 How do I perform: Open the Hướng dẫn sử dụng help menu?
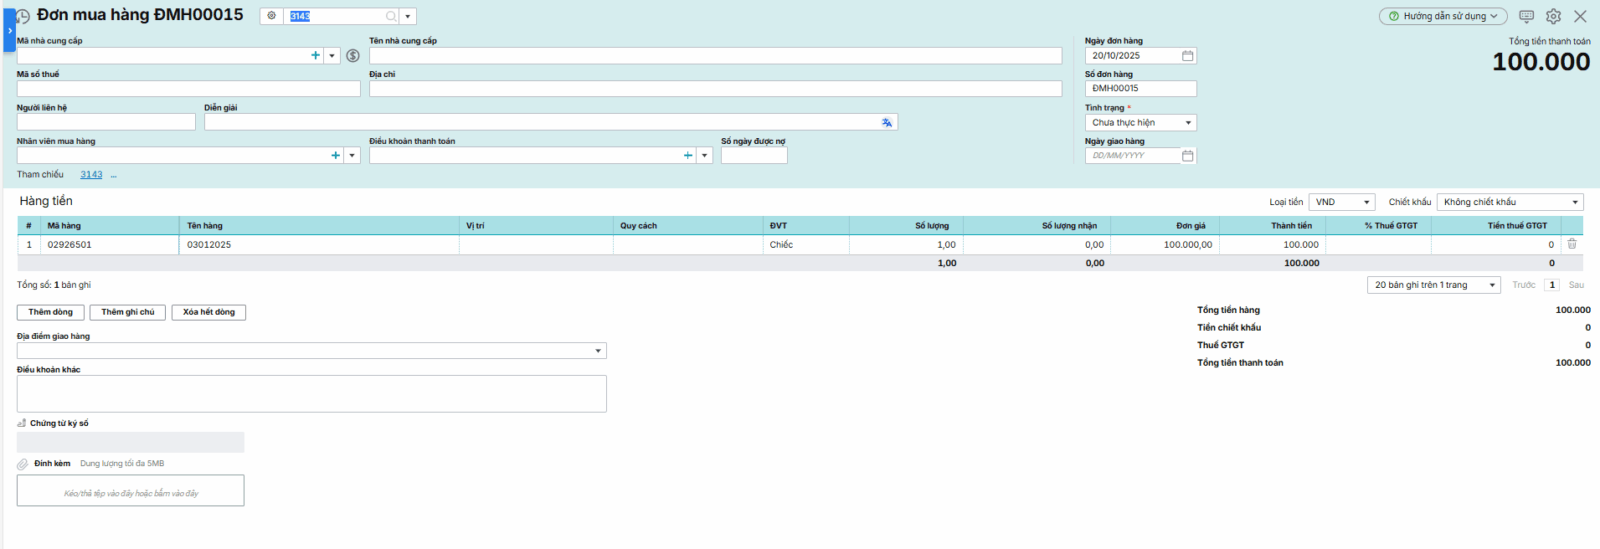tap(1442, 16)
